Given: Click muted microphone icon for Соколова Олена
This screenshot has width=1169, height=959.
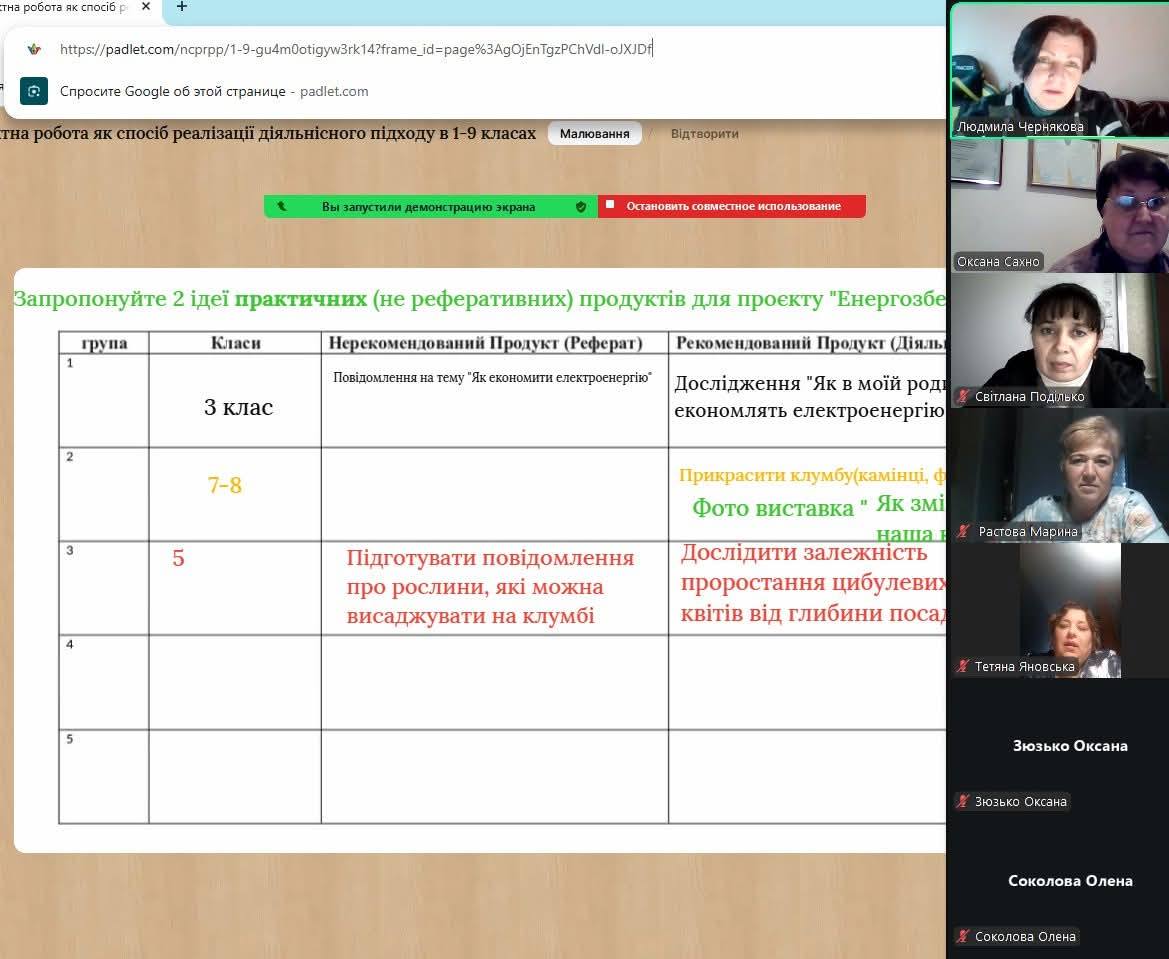Looking at the screenshot, I should (x=963, y=937).
